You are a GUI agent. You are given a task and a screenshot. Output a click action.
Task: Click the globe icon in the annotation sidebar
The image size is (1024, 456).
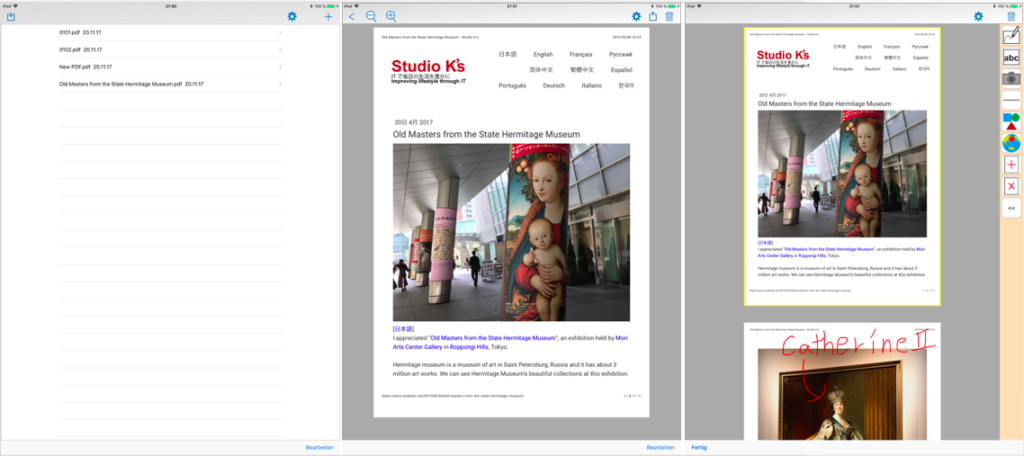(1010, 143)
